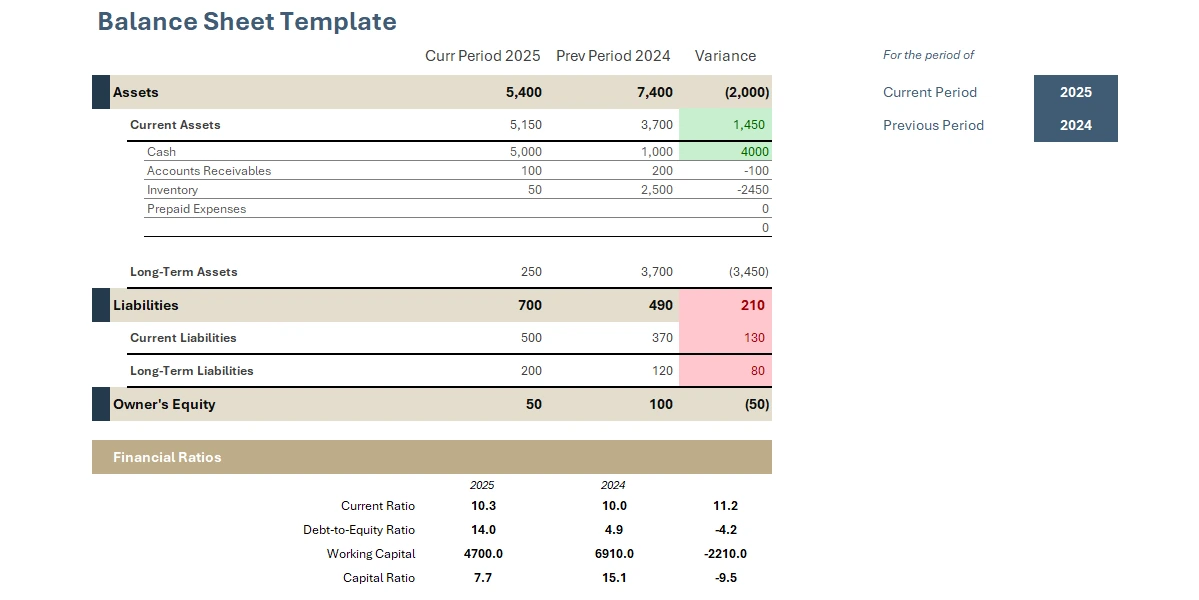The height and width of the screenshot is (600, 1199).
Task: Select Current Liabilities value 500
Action: [531, 338]
